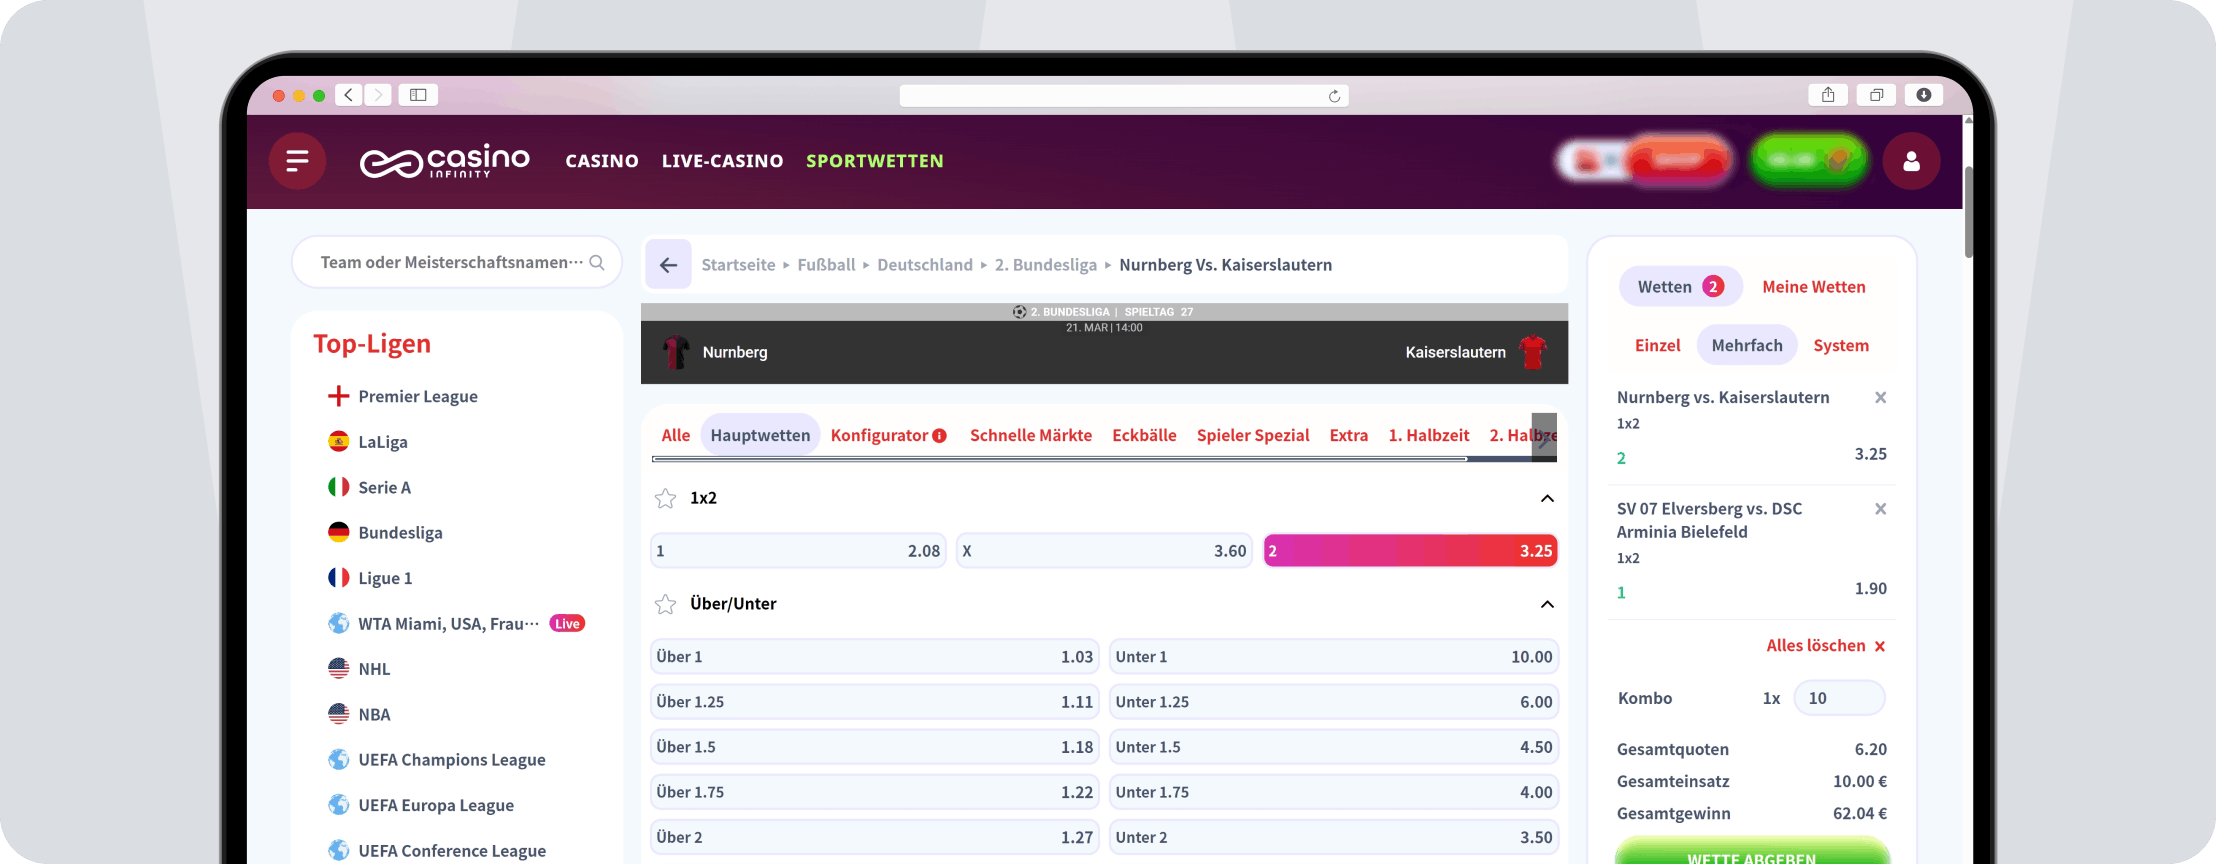Open the LIVE-CASINO nav item
Screen dimensions: 2216x864
[722, 161]
